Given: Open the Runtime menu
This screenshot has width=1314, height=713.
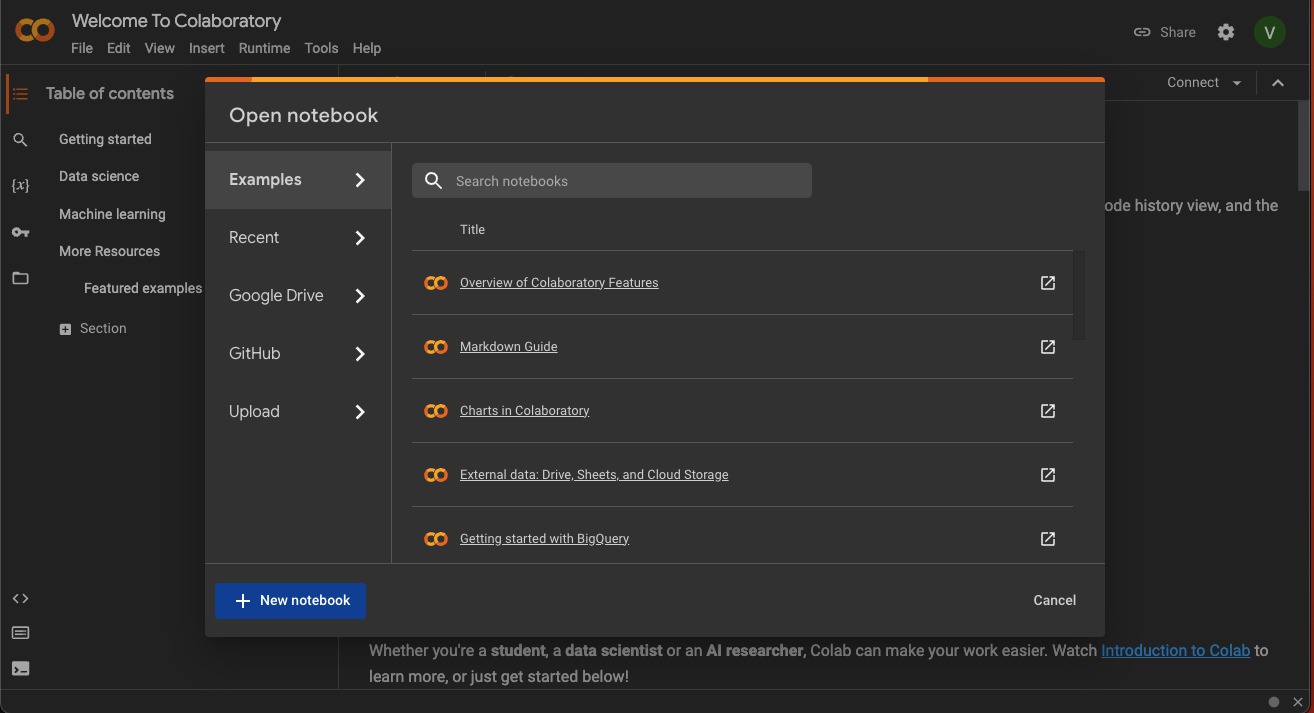Looking at the screenshot, I should (x=264, y=48).
